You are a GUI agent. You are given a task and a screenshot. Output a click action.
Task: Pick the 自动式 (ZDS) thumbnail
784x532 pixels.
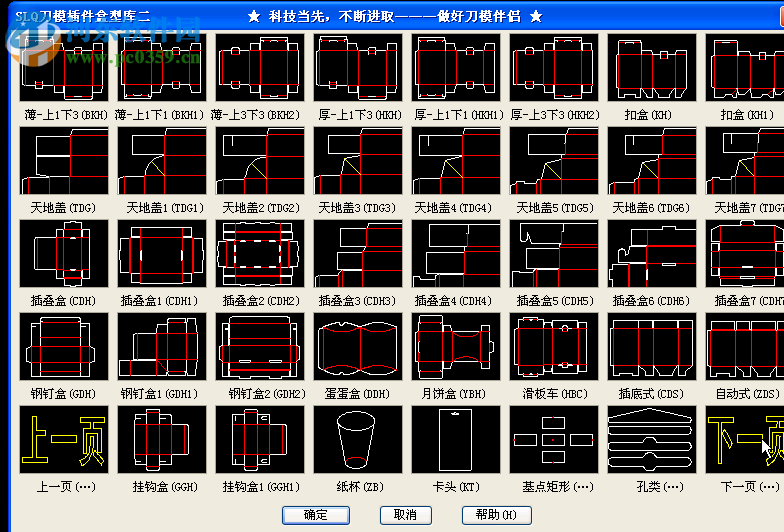pos(744,346)
